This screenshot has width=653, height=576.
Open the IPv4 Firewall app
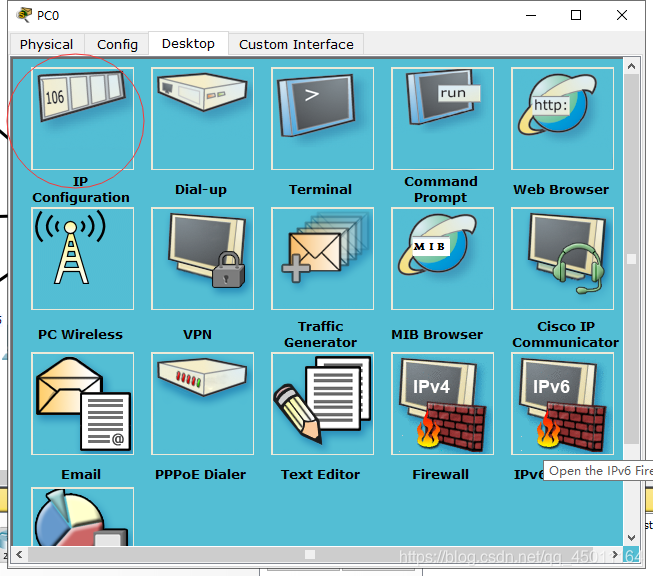point(442,404)
